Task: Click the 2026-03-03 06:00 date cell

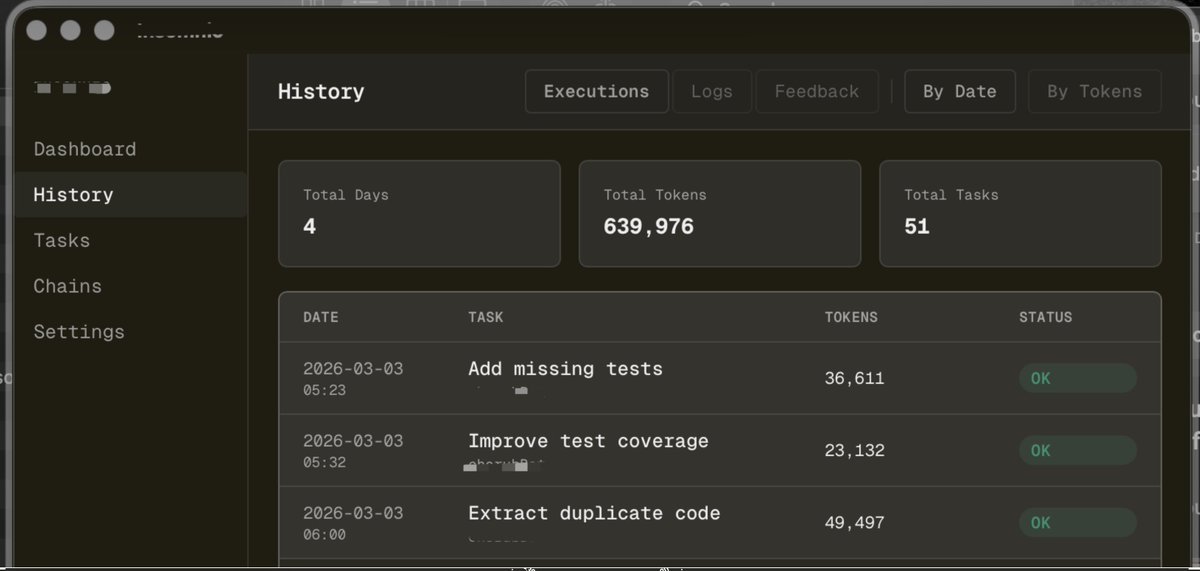Action: tap(353, 522)
